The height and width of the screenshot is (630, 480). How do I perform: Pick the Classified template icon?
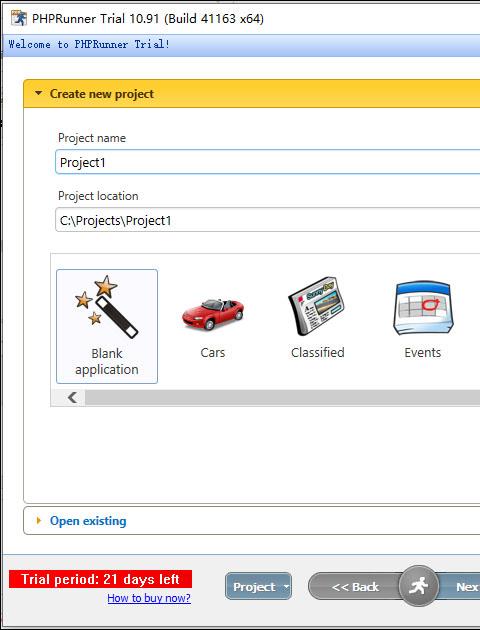[317, 317]
